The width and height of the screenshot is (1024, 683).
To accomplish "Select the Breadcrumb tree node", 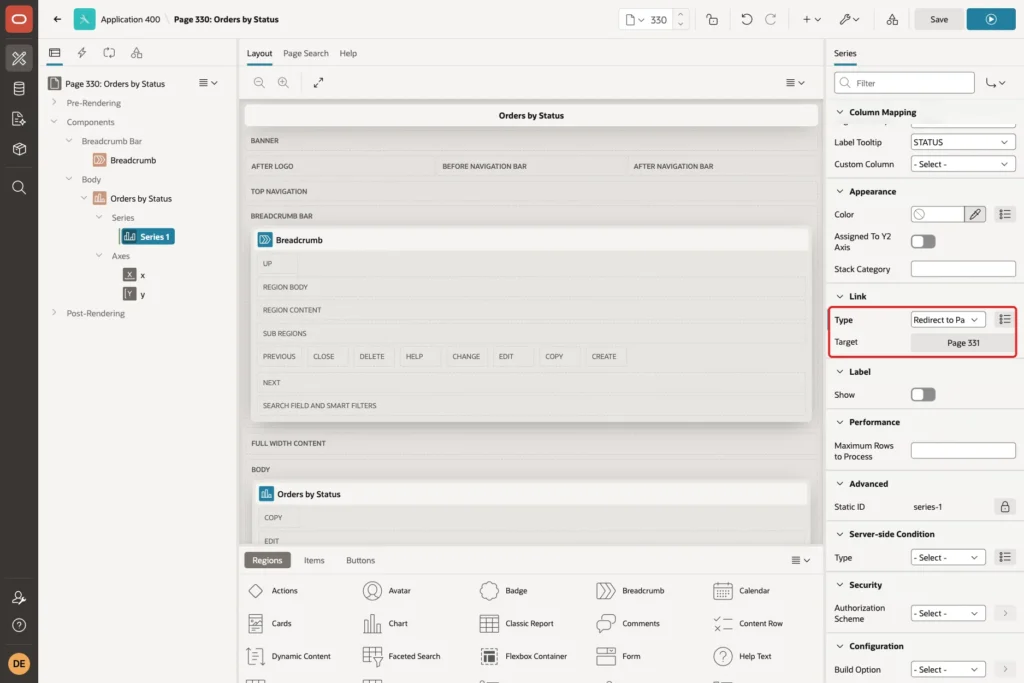I will point(125,160).
